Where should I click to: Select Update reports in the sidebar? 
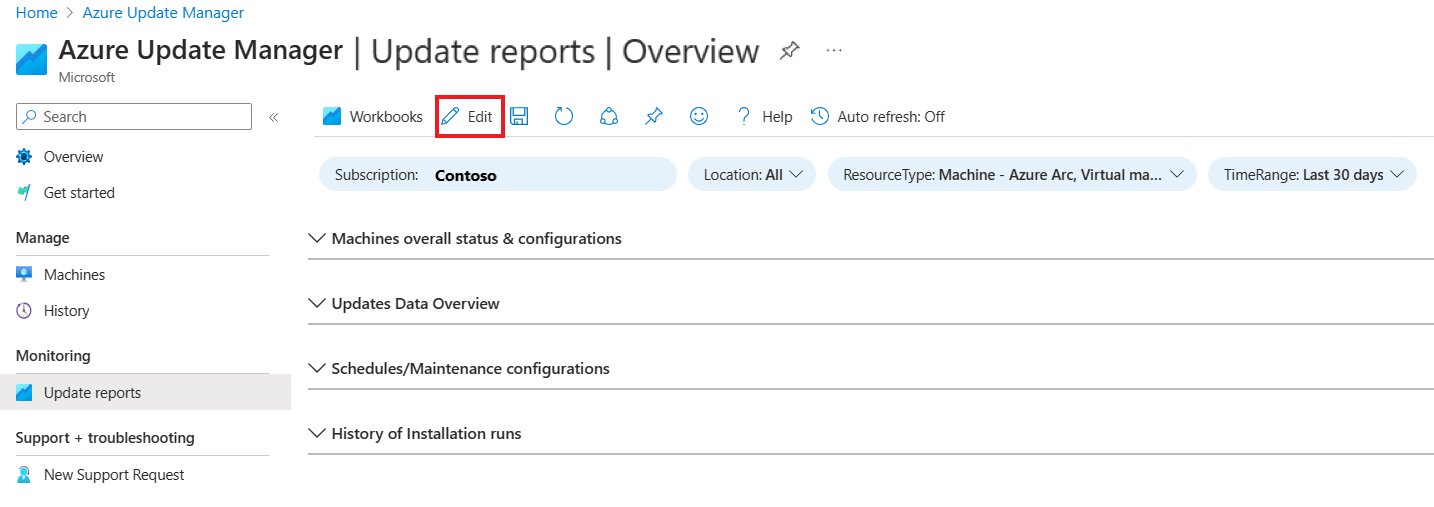pyautogui.click(x=92, y=393)
